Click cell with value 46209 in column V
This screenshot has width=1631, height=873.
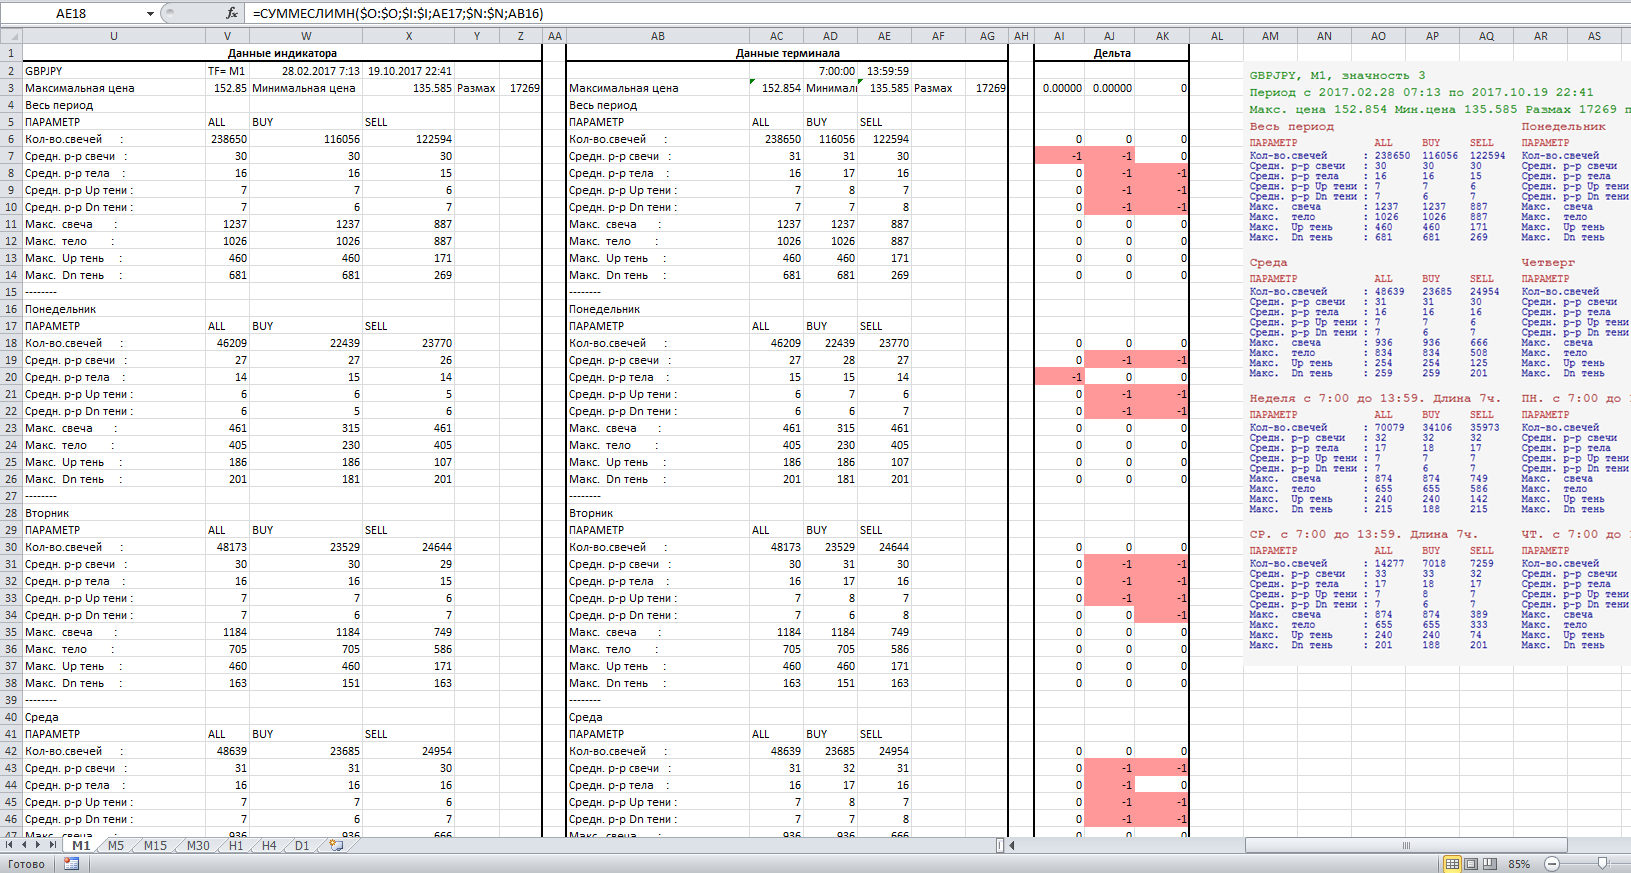click(x=227, y=343)
